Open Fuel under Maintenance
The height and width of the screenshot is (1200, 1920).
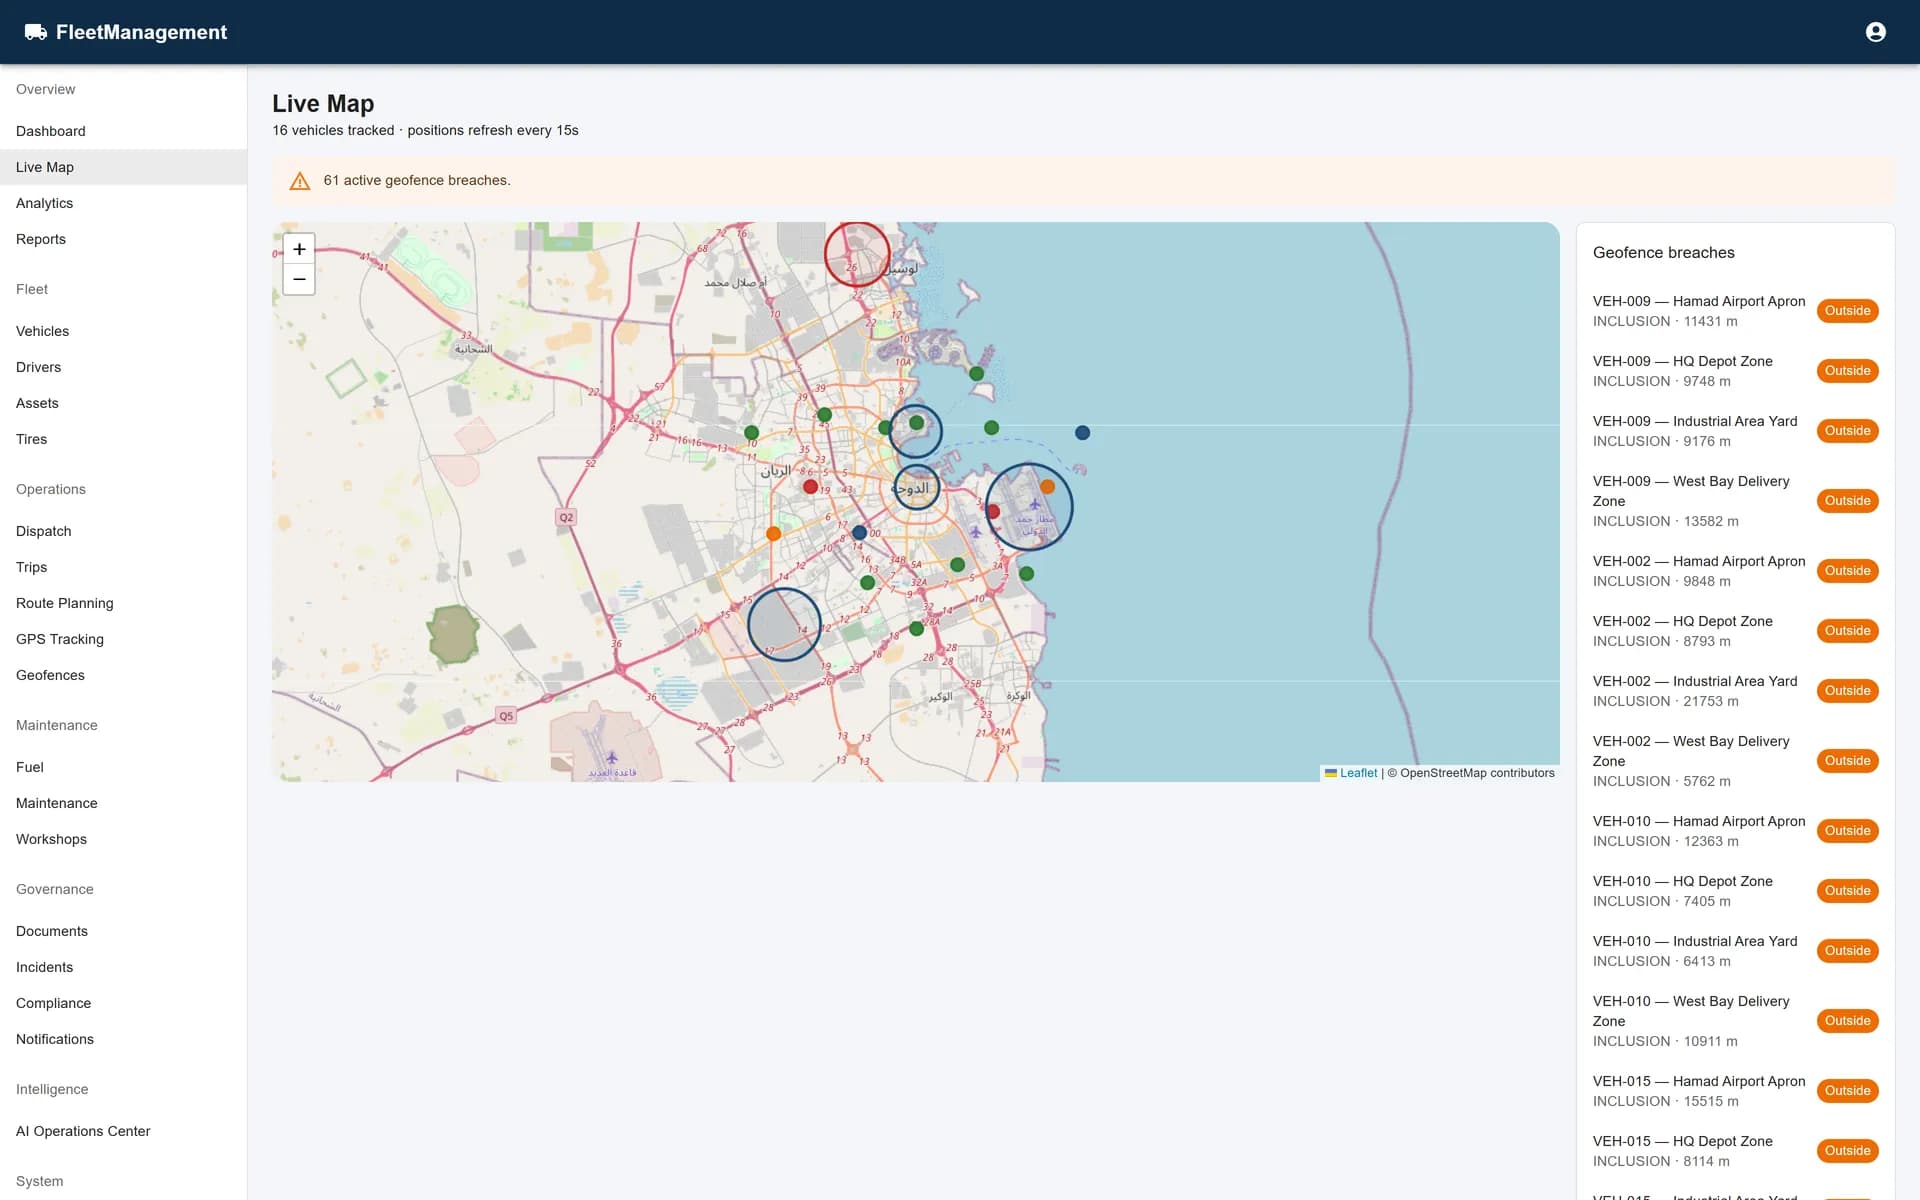[123, 767]
